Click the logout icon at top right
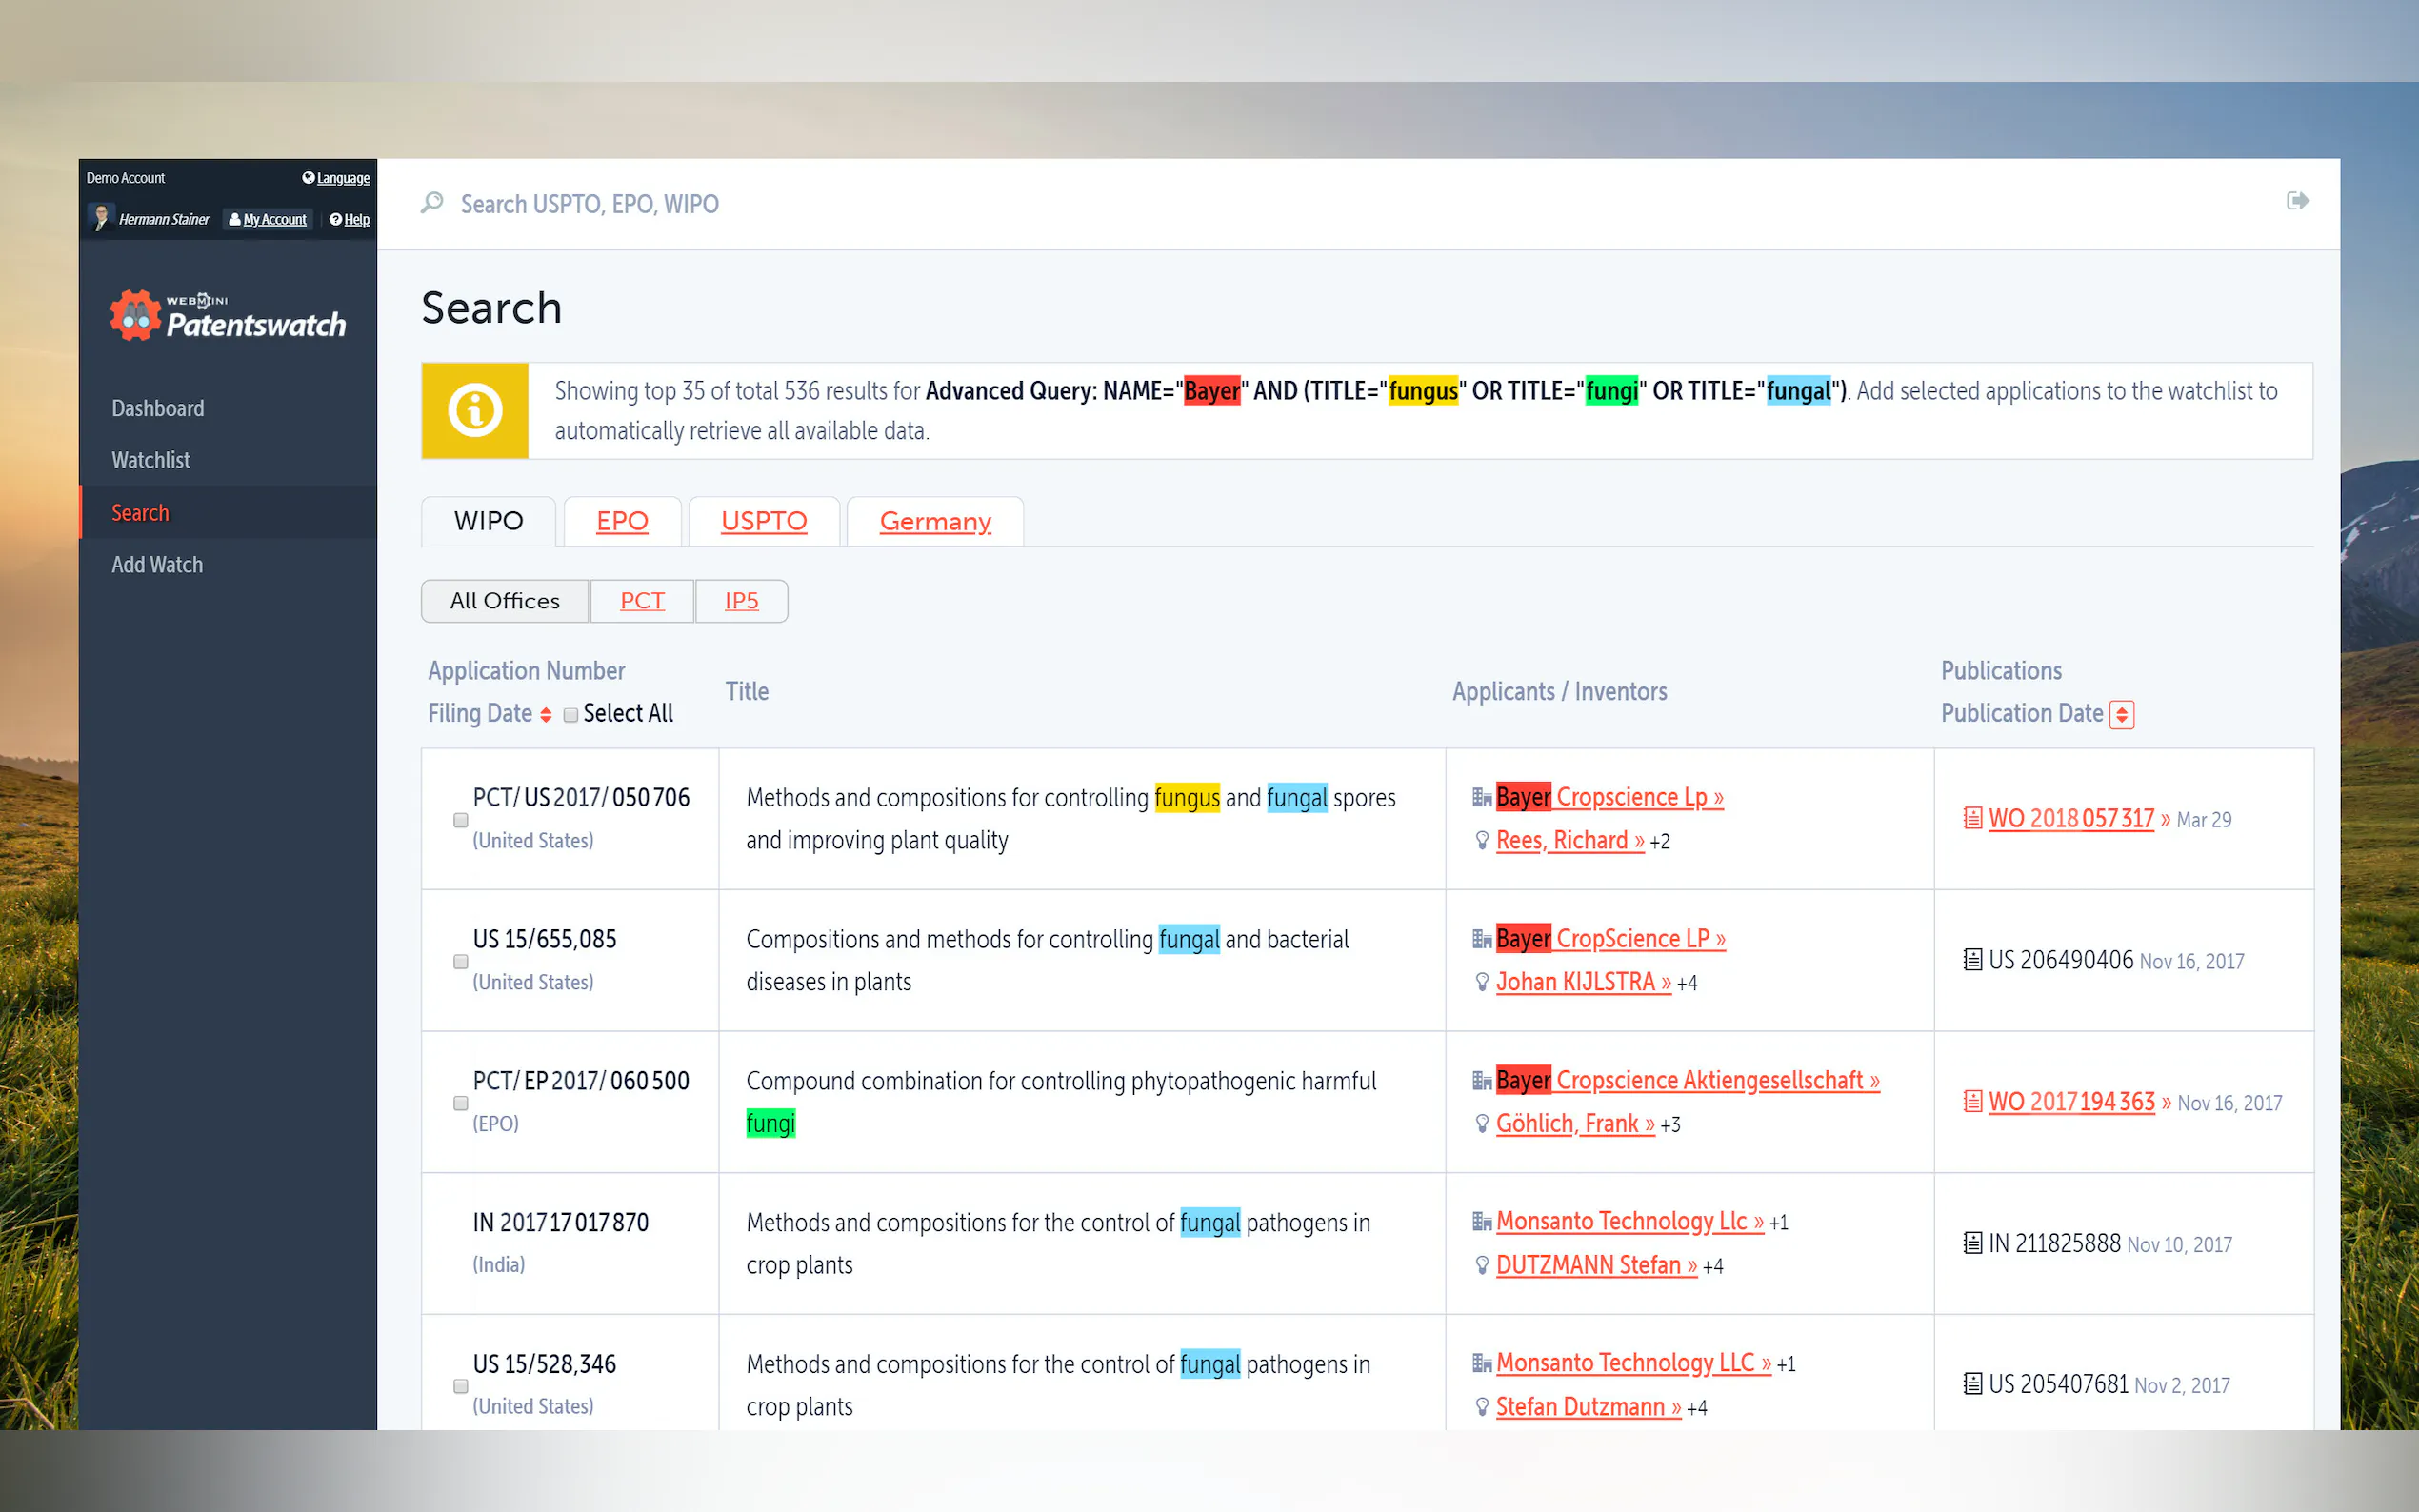Screen dimensions: 2419x1512 (x=2297, y=201)
